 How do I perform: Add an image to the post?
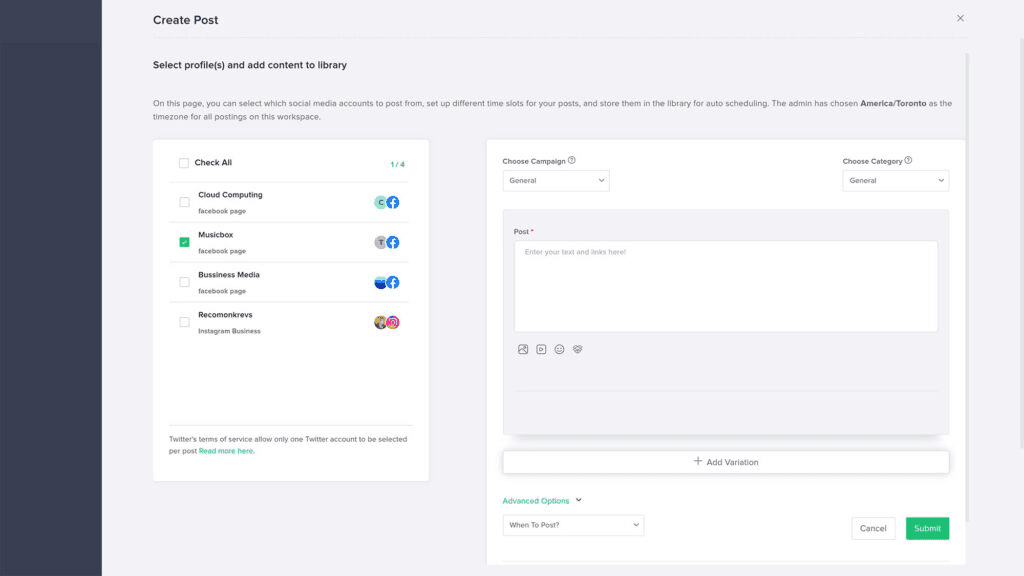click(x=522, y=349)
